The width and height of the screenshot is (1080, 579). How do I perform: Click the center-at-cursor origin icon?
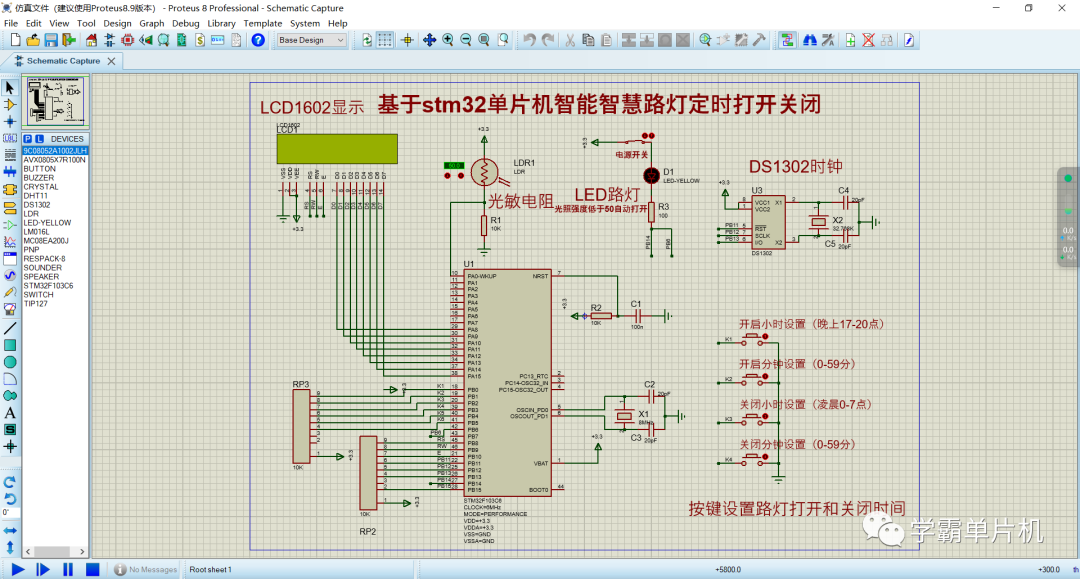tap(407, 40)
